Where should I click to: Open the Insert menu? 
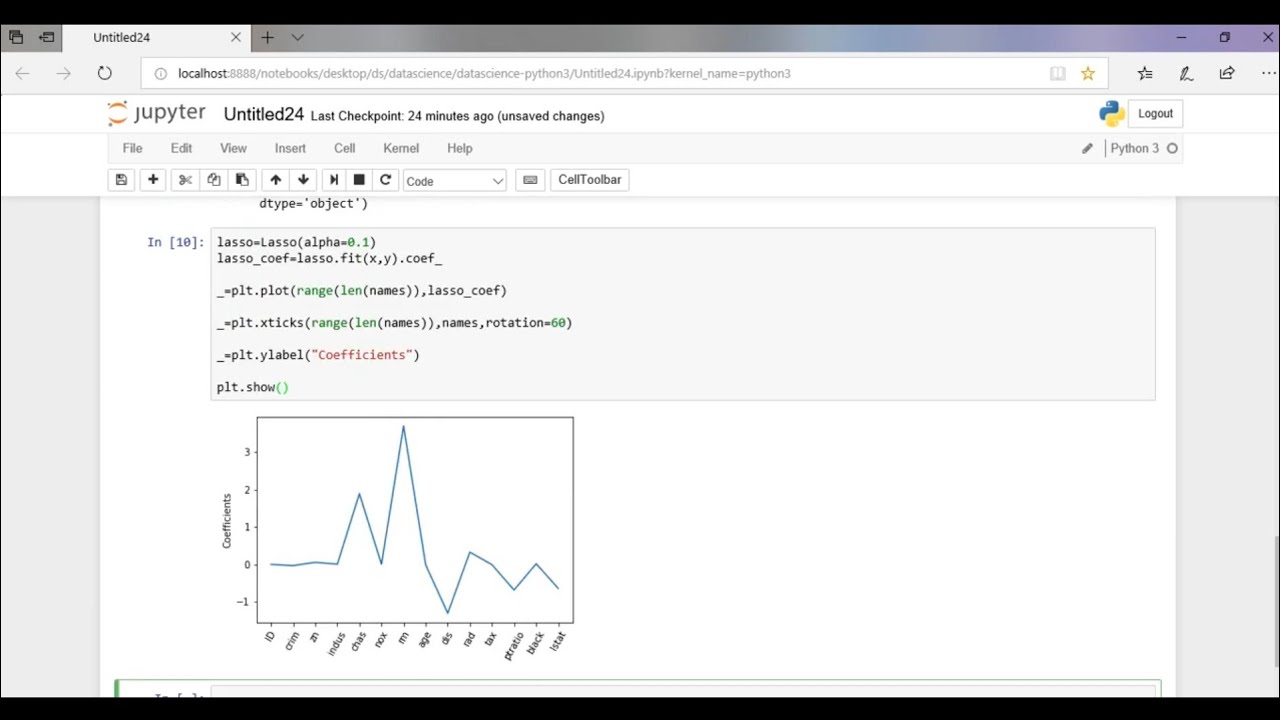[290, 148]
